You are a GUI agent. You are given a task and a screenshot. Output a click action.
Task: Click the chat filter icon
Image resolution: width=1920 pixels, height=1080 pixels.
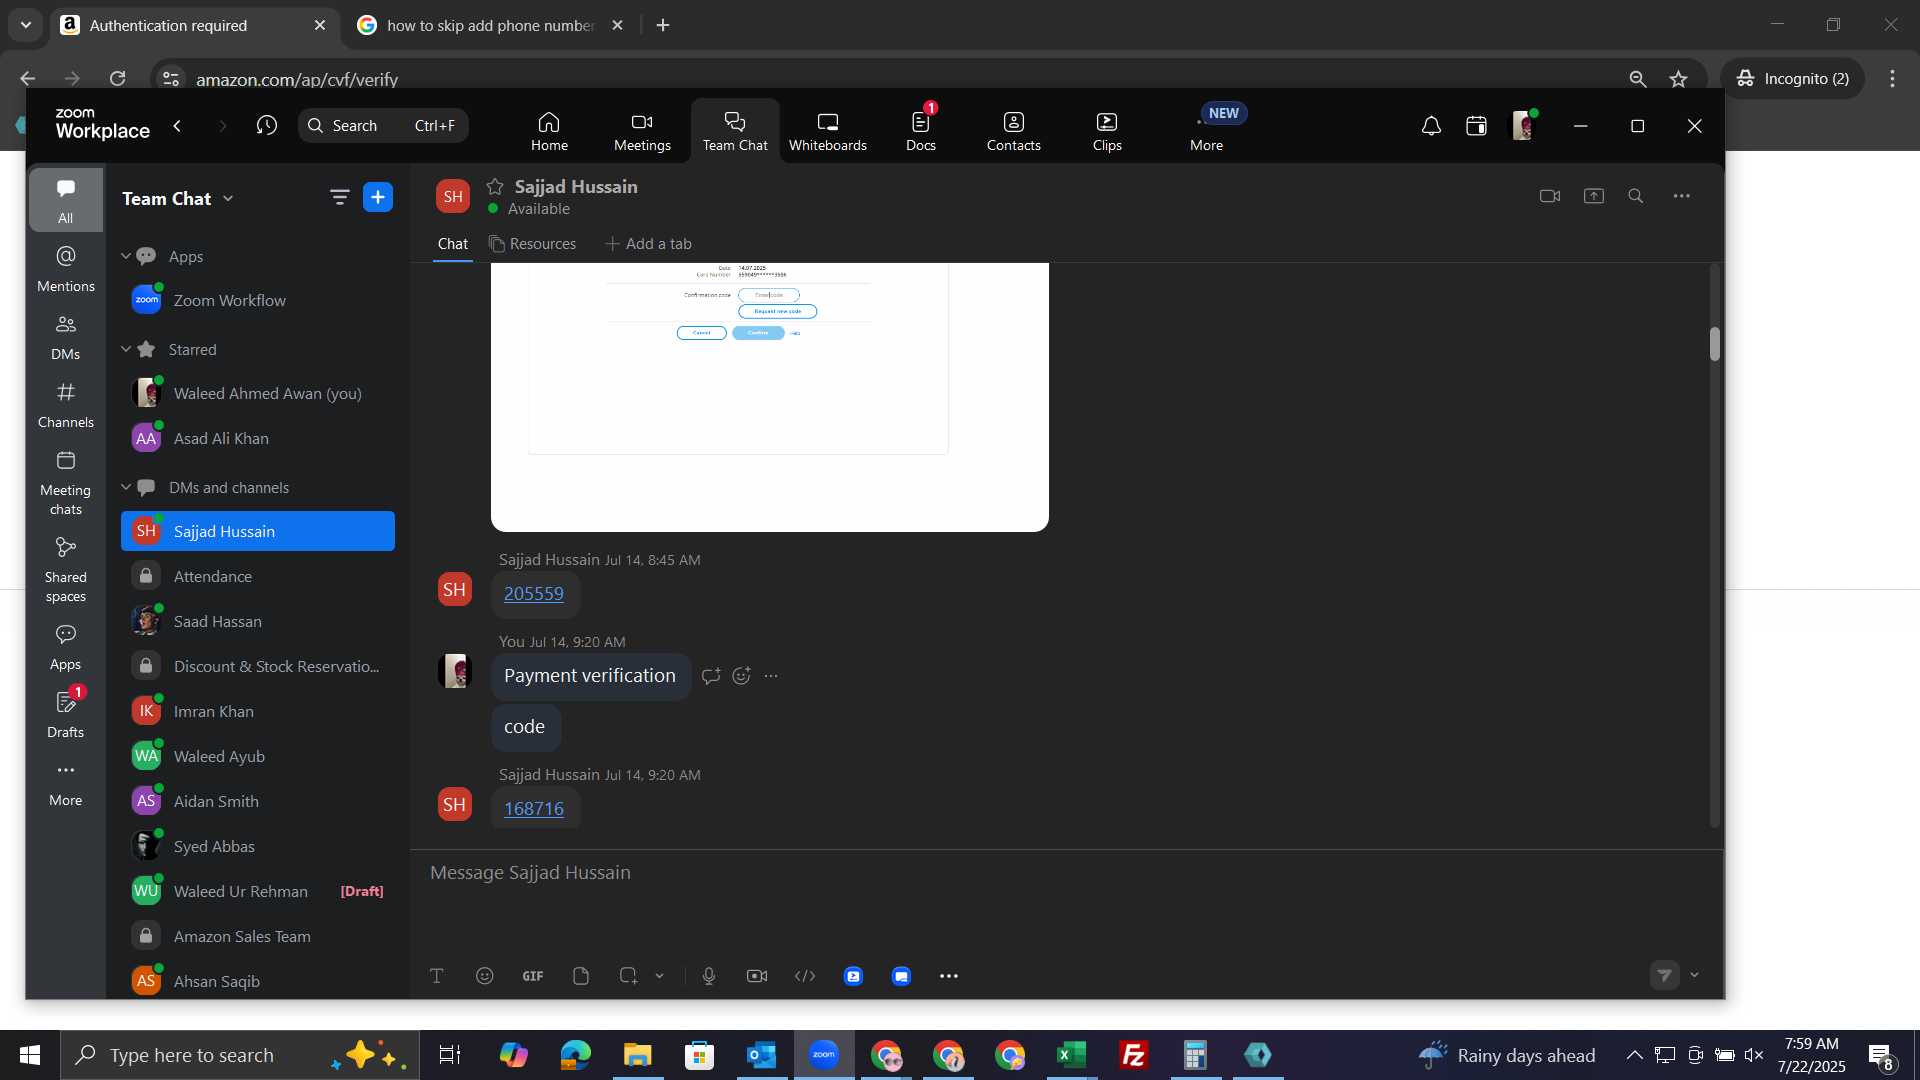pyautogui.click(x=339, y=198)
